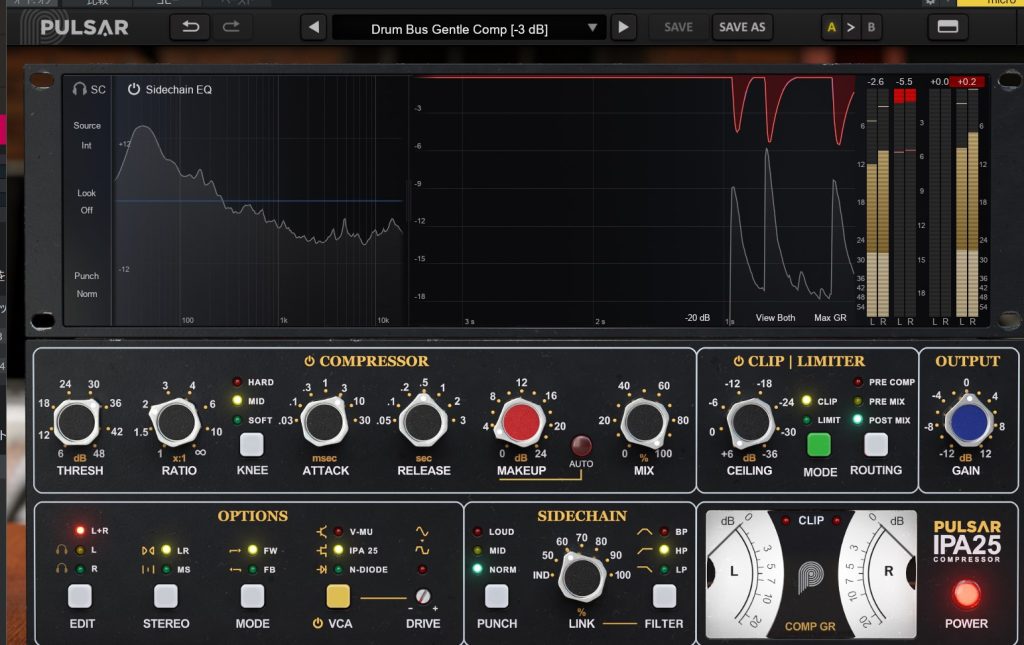
Task: Click the undo arrow icon
Action: (x=189, y=27)
